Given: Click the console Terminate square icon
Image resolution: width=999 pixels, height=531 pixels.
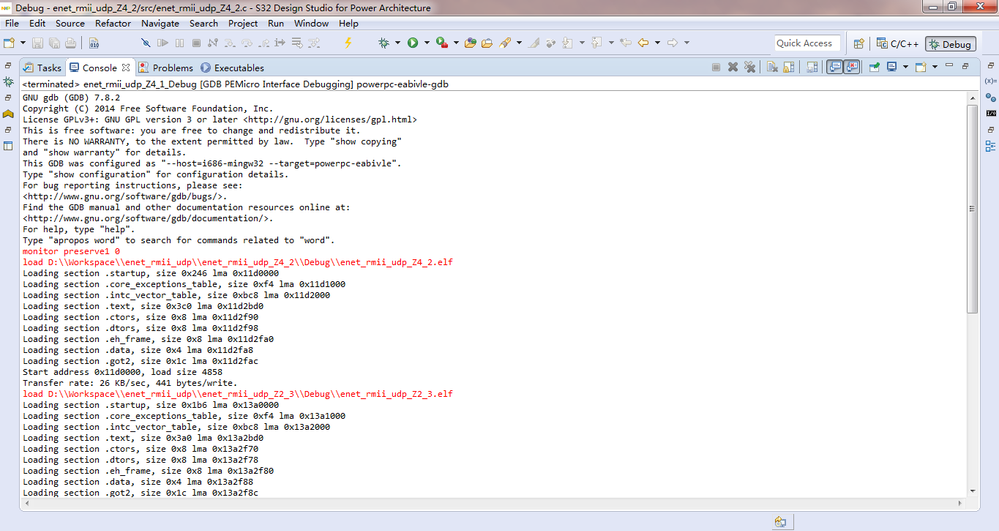Looking at the screenshot, I should (x=716, y=67).
